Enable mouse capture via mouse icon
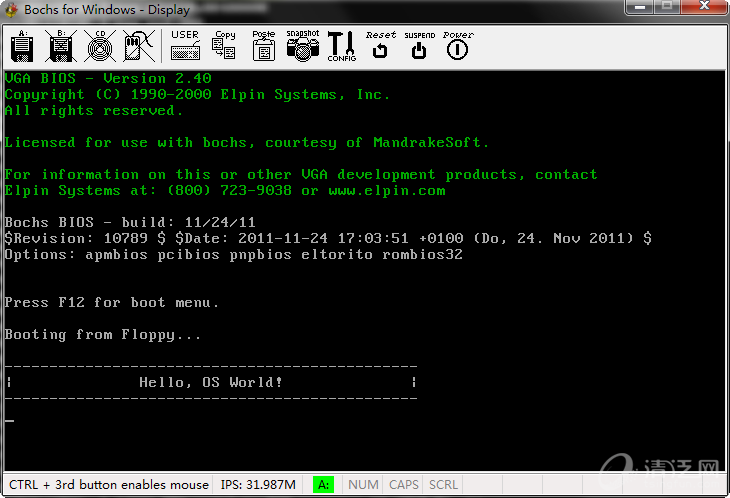Screen dimensions: 730x498 click(x=137, y=46)
